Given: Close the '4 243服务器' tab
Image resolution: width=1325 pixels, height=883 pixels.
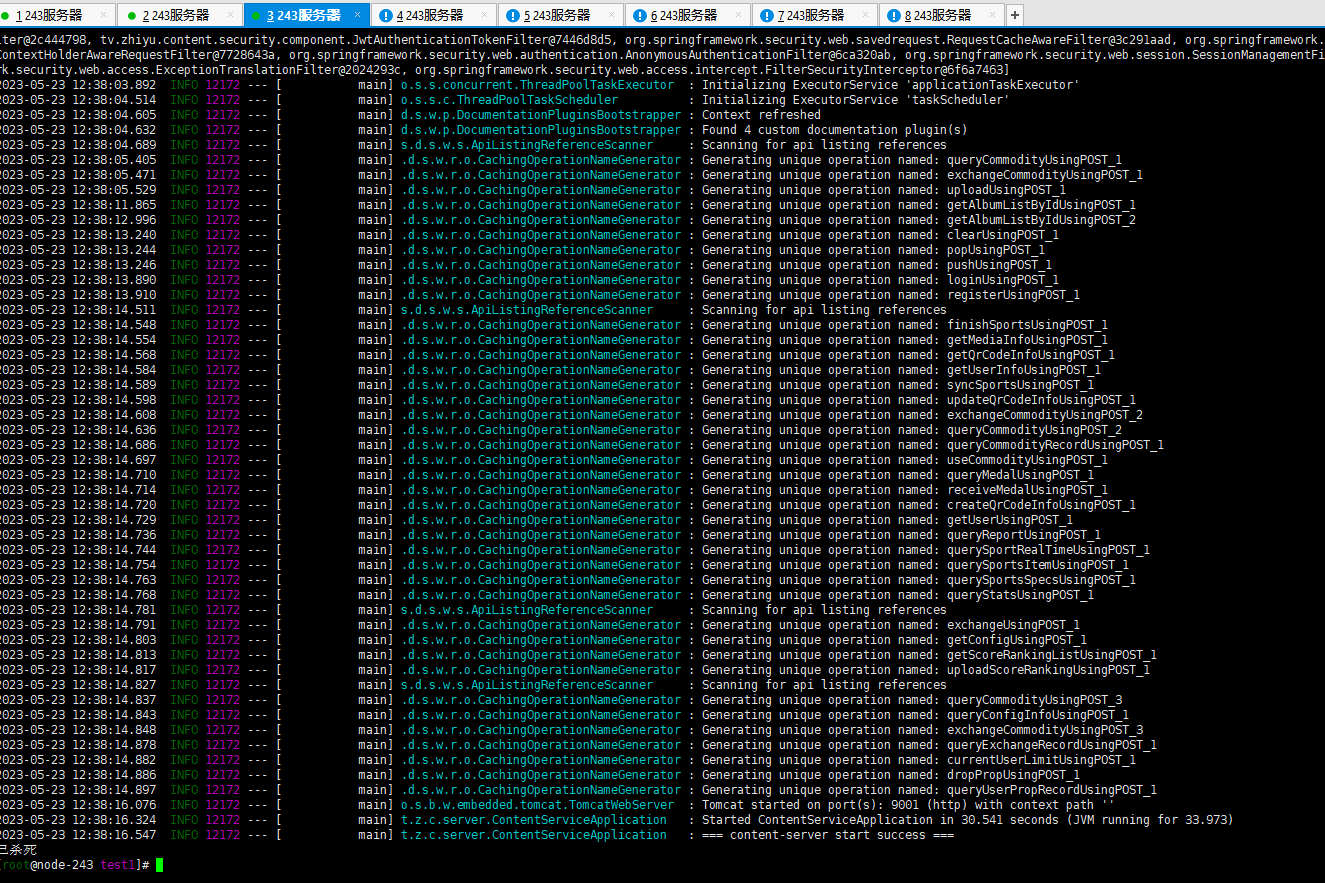Looking at the screenshot, I should 484,16.
